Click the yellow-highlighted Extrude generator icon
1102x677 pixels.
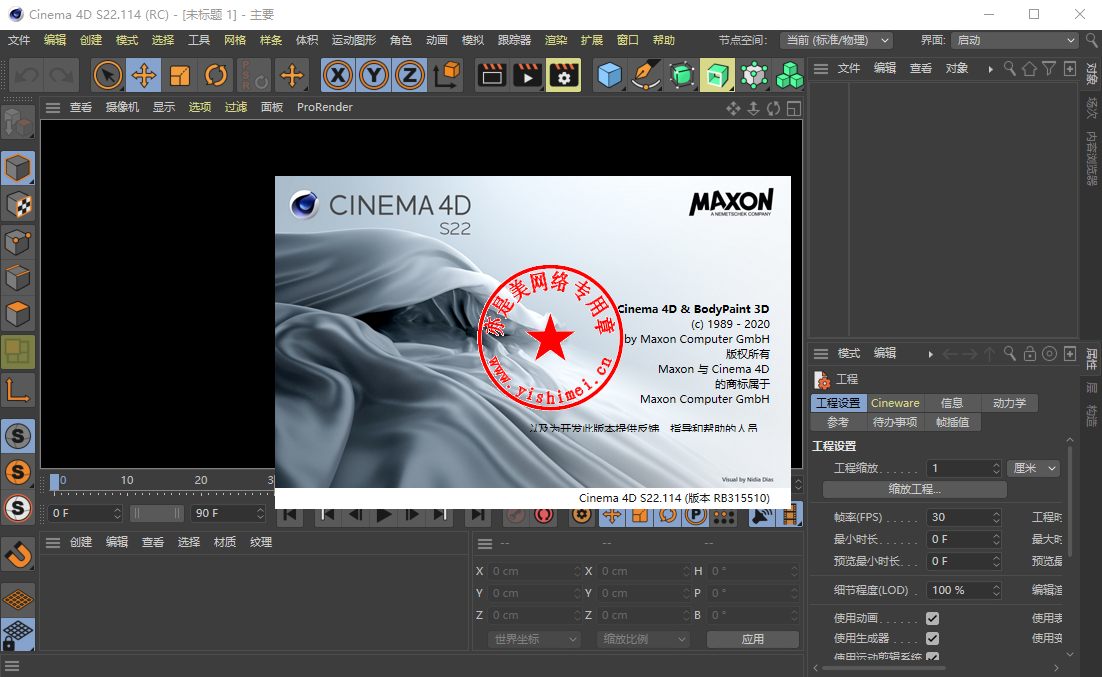click(718, 75)
